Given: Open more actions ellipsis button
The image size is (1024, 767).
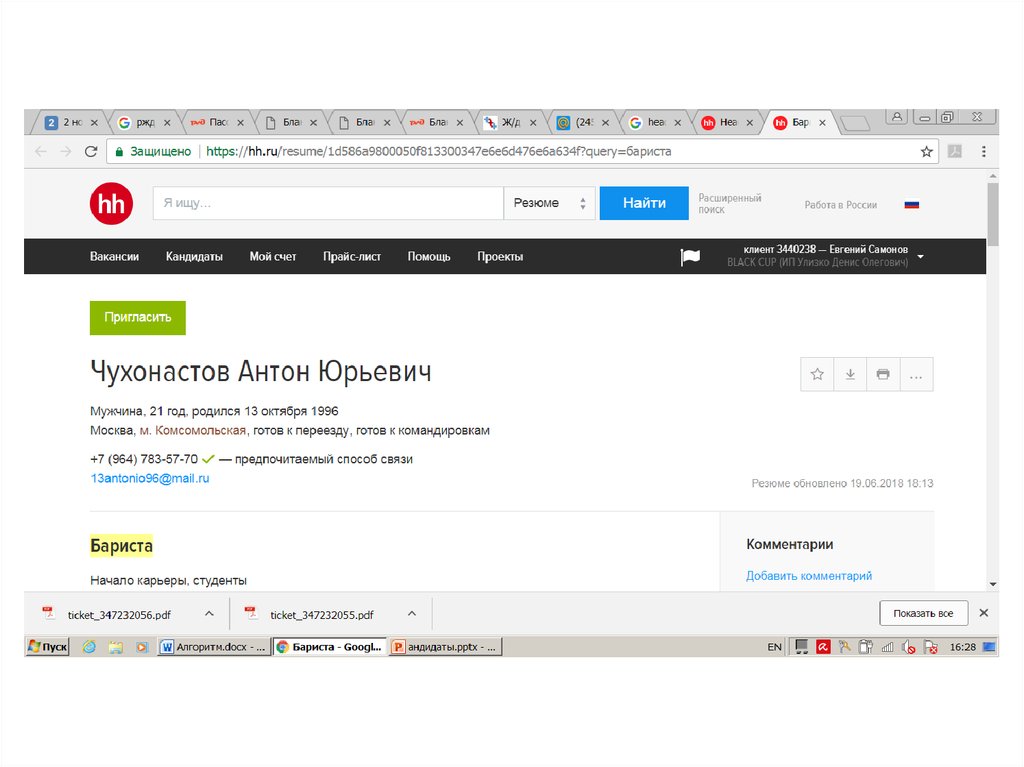Looking at the screenshot, I should [916, 374].
